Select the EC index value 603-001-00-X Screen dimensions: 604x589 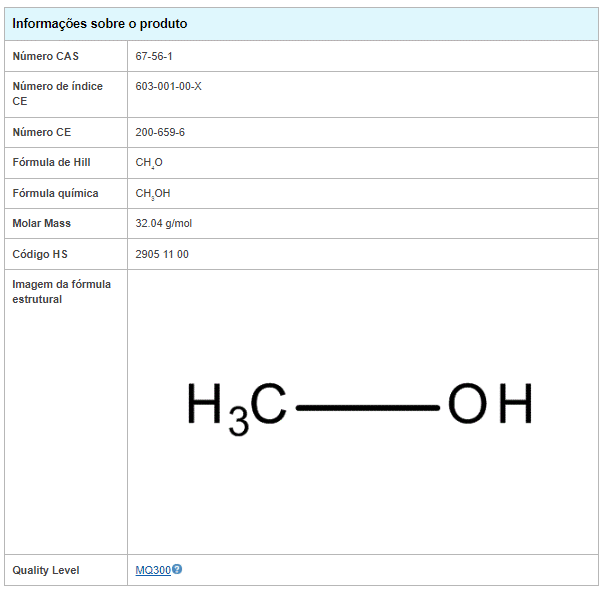point(168,86)
